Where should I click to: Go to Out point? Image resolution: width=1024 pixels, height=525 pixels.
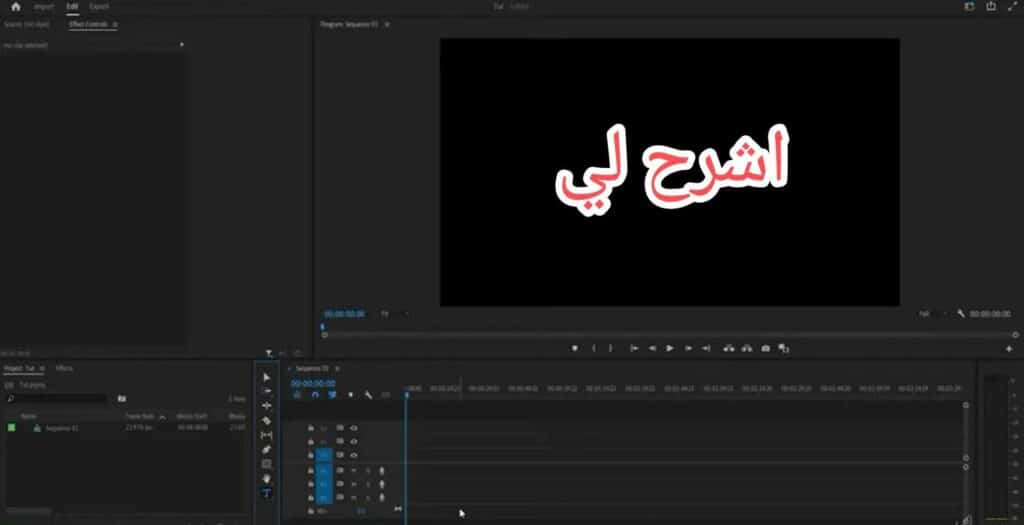pos(706,349)
